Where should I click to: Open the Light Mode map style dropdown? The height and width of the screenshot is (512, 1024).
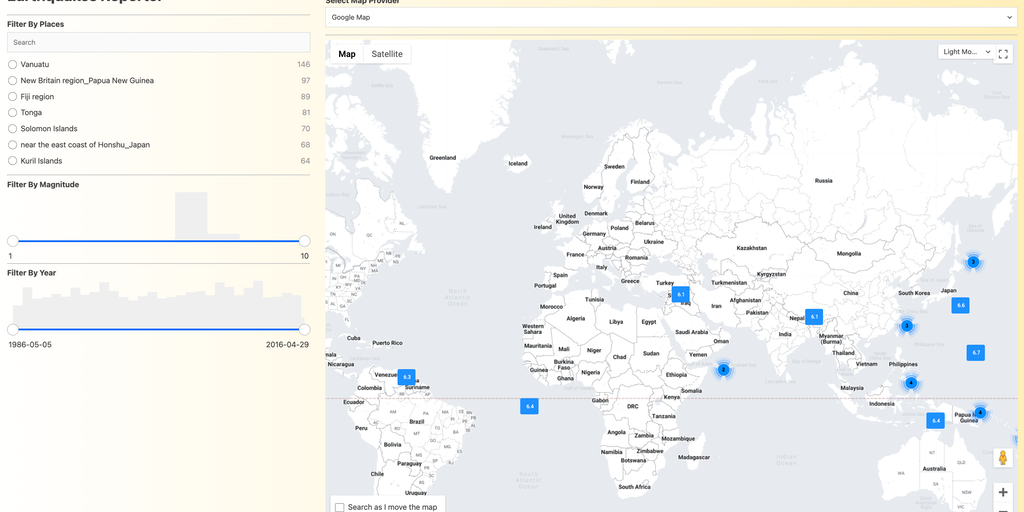966,52
